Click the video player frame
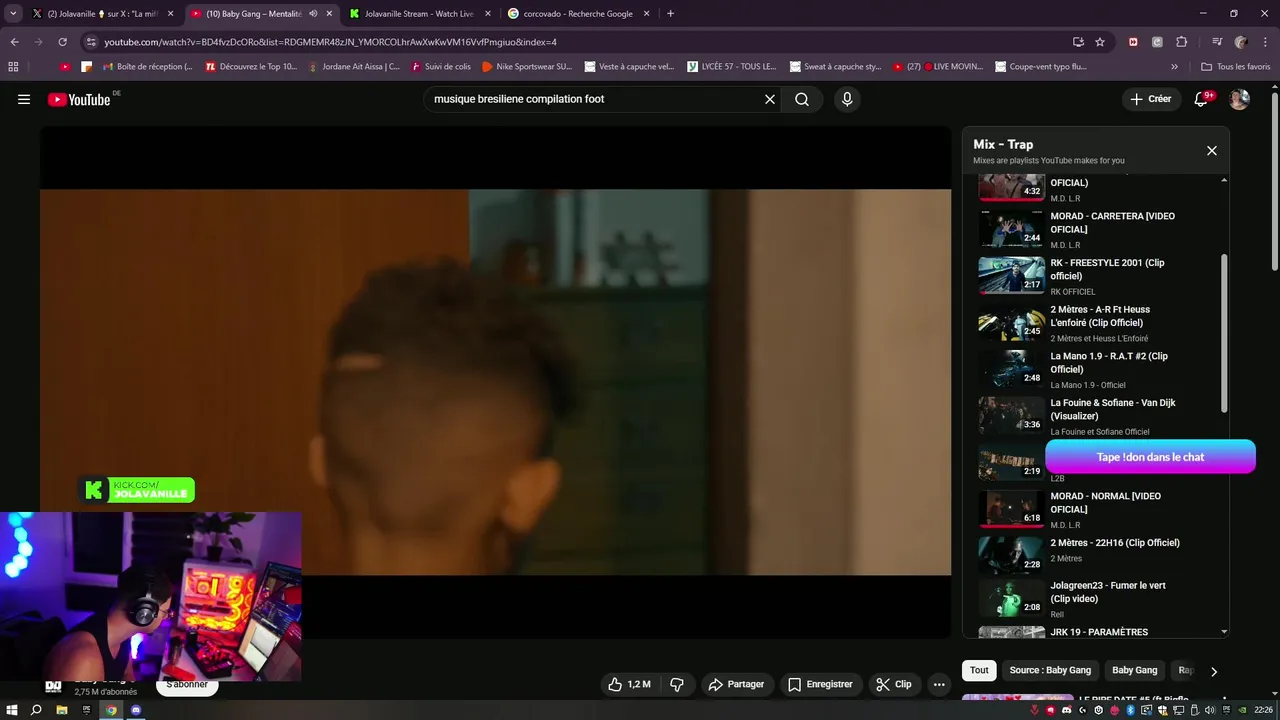The width and height of the screenshot is (1280, 720). (495, 382)
